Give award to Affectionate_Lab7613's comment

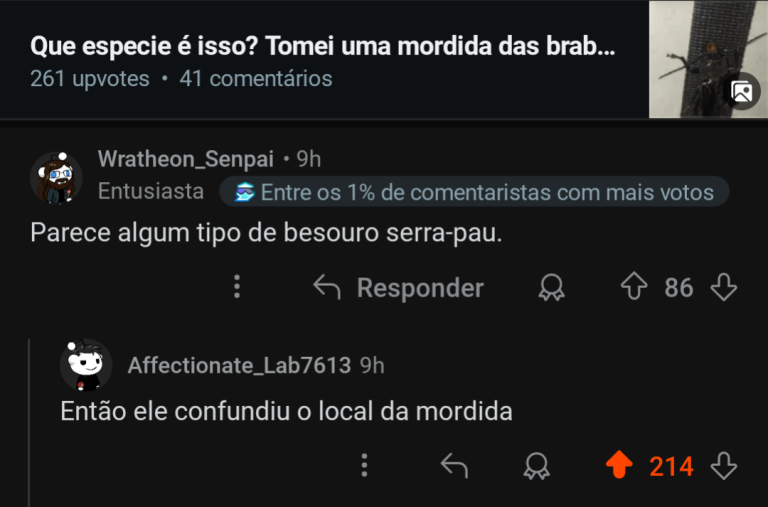(x=537, y=465)
